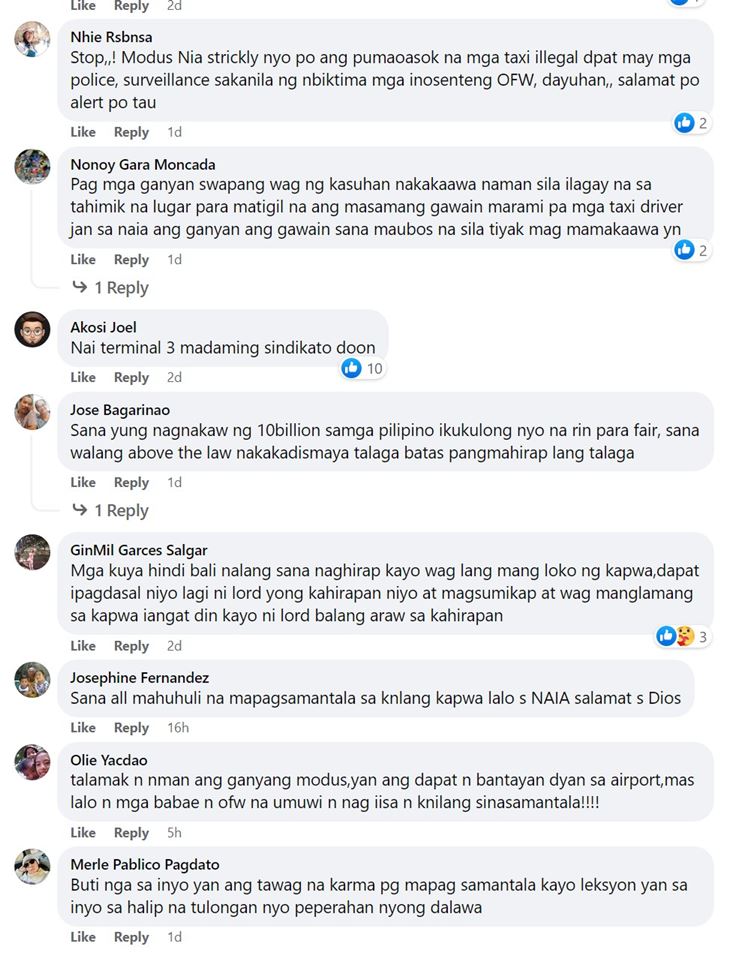Open Josephine Fernandez's name link
Viewport: 750px width, 955px height.
pos(140,677)
